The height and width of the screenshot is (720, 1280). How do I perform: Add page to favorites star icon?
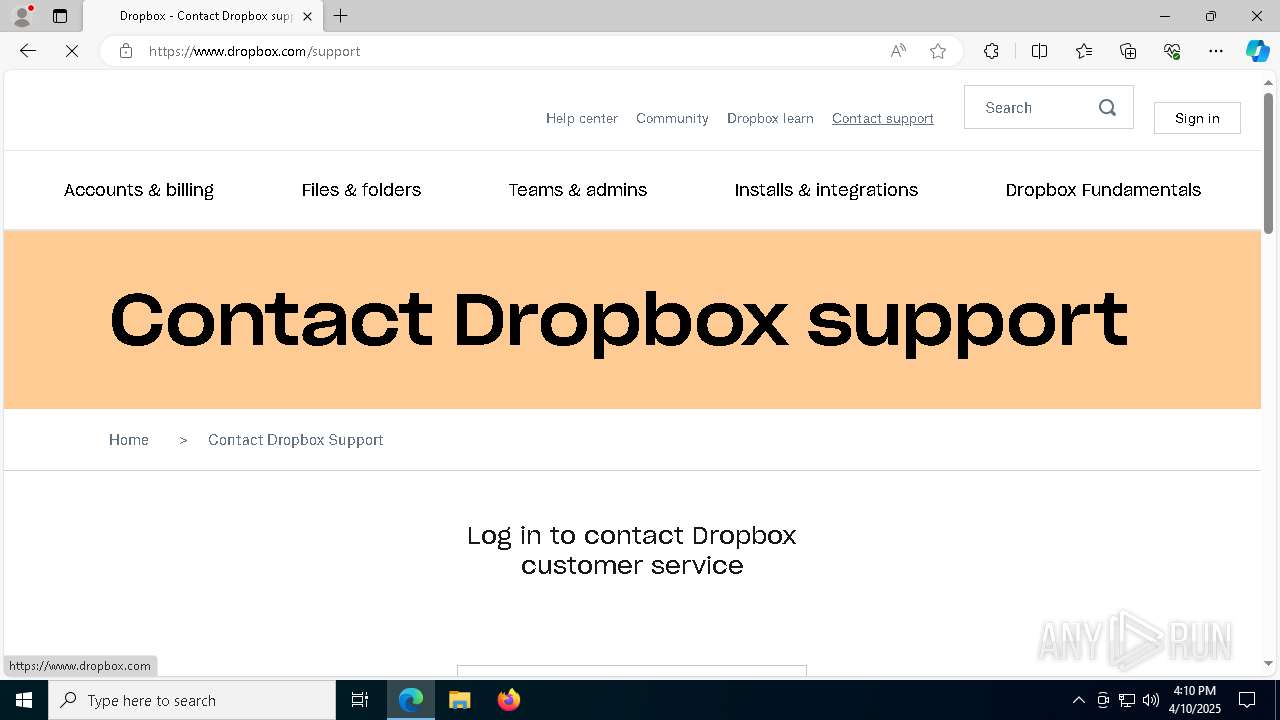[x=938, y=51]
